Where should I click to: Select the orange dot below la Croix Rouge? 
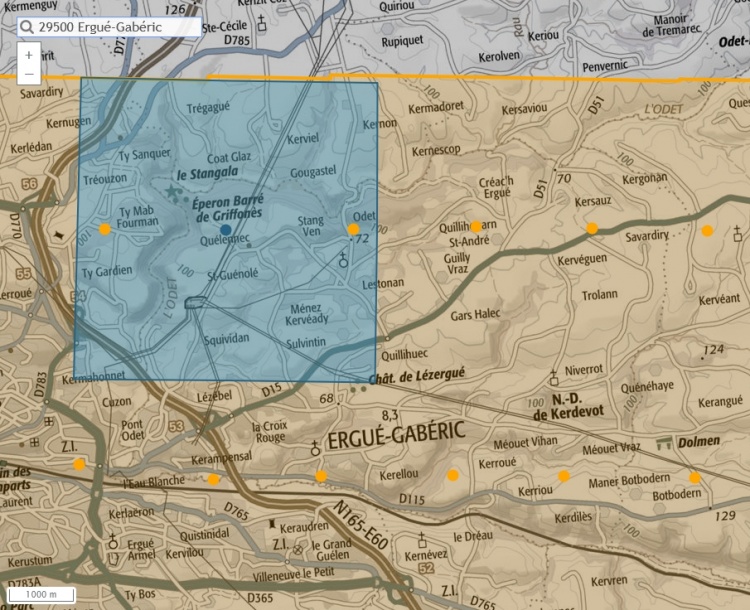(x=321, y=476)
